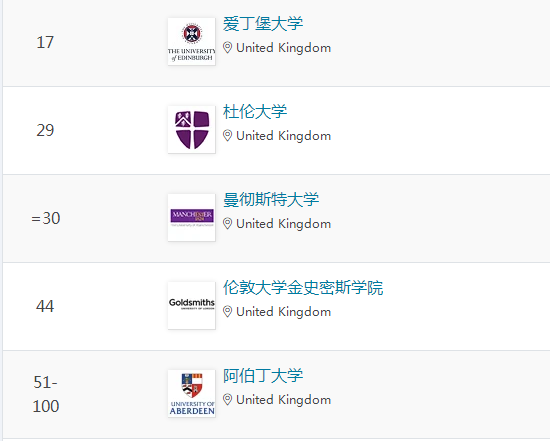Click the Manchester University logo
Viewport: 550px width, 441px height.
coord(192,218)
